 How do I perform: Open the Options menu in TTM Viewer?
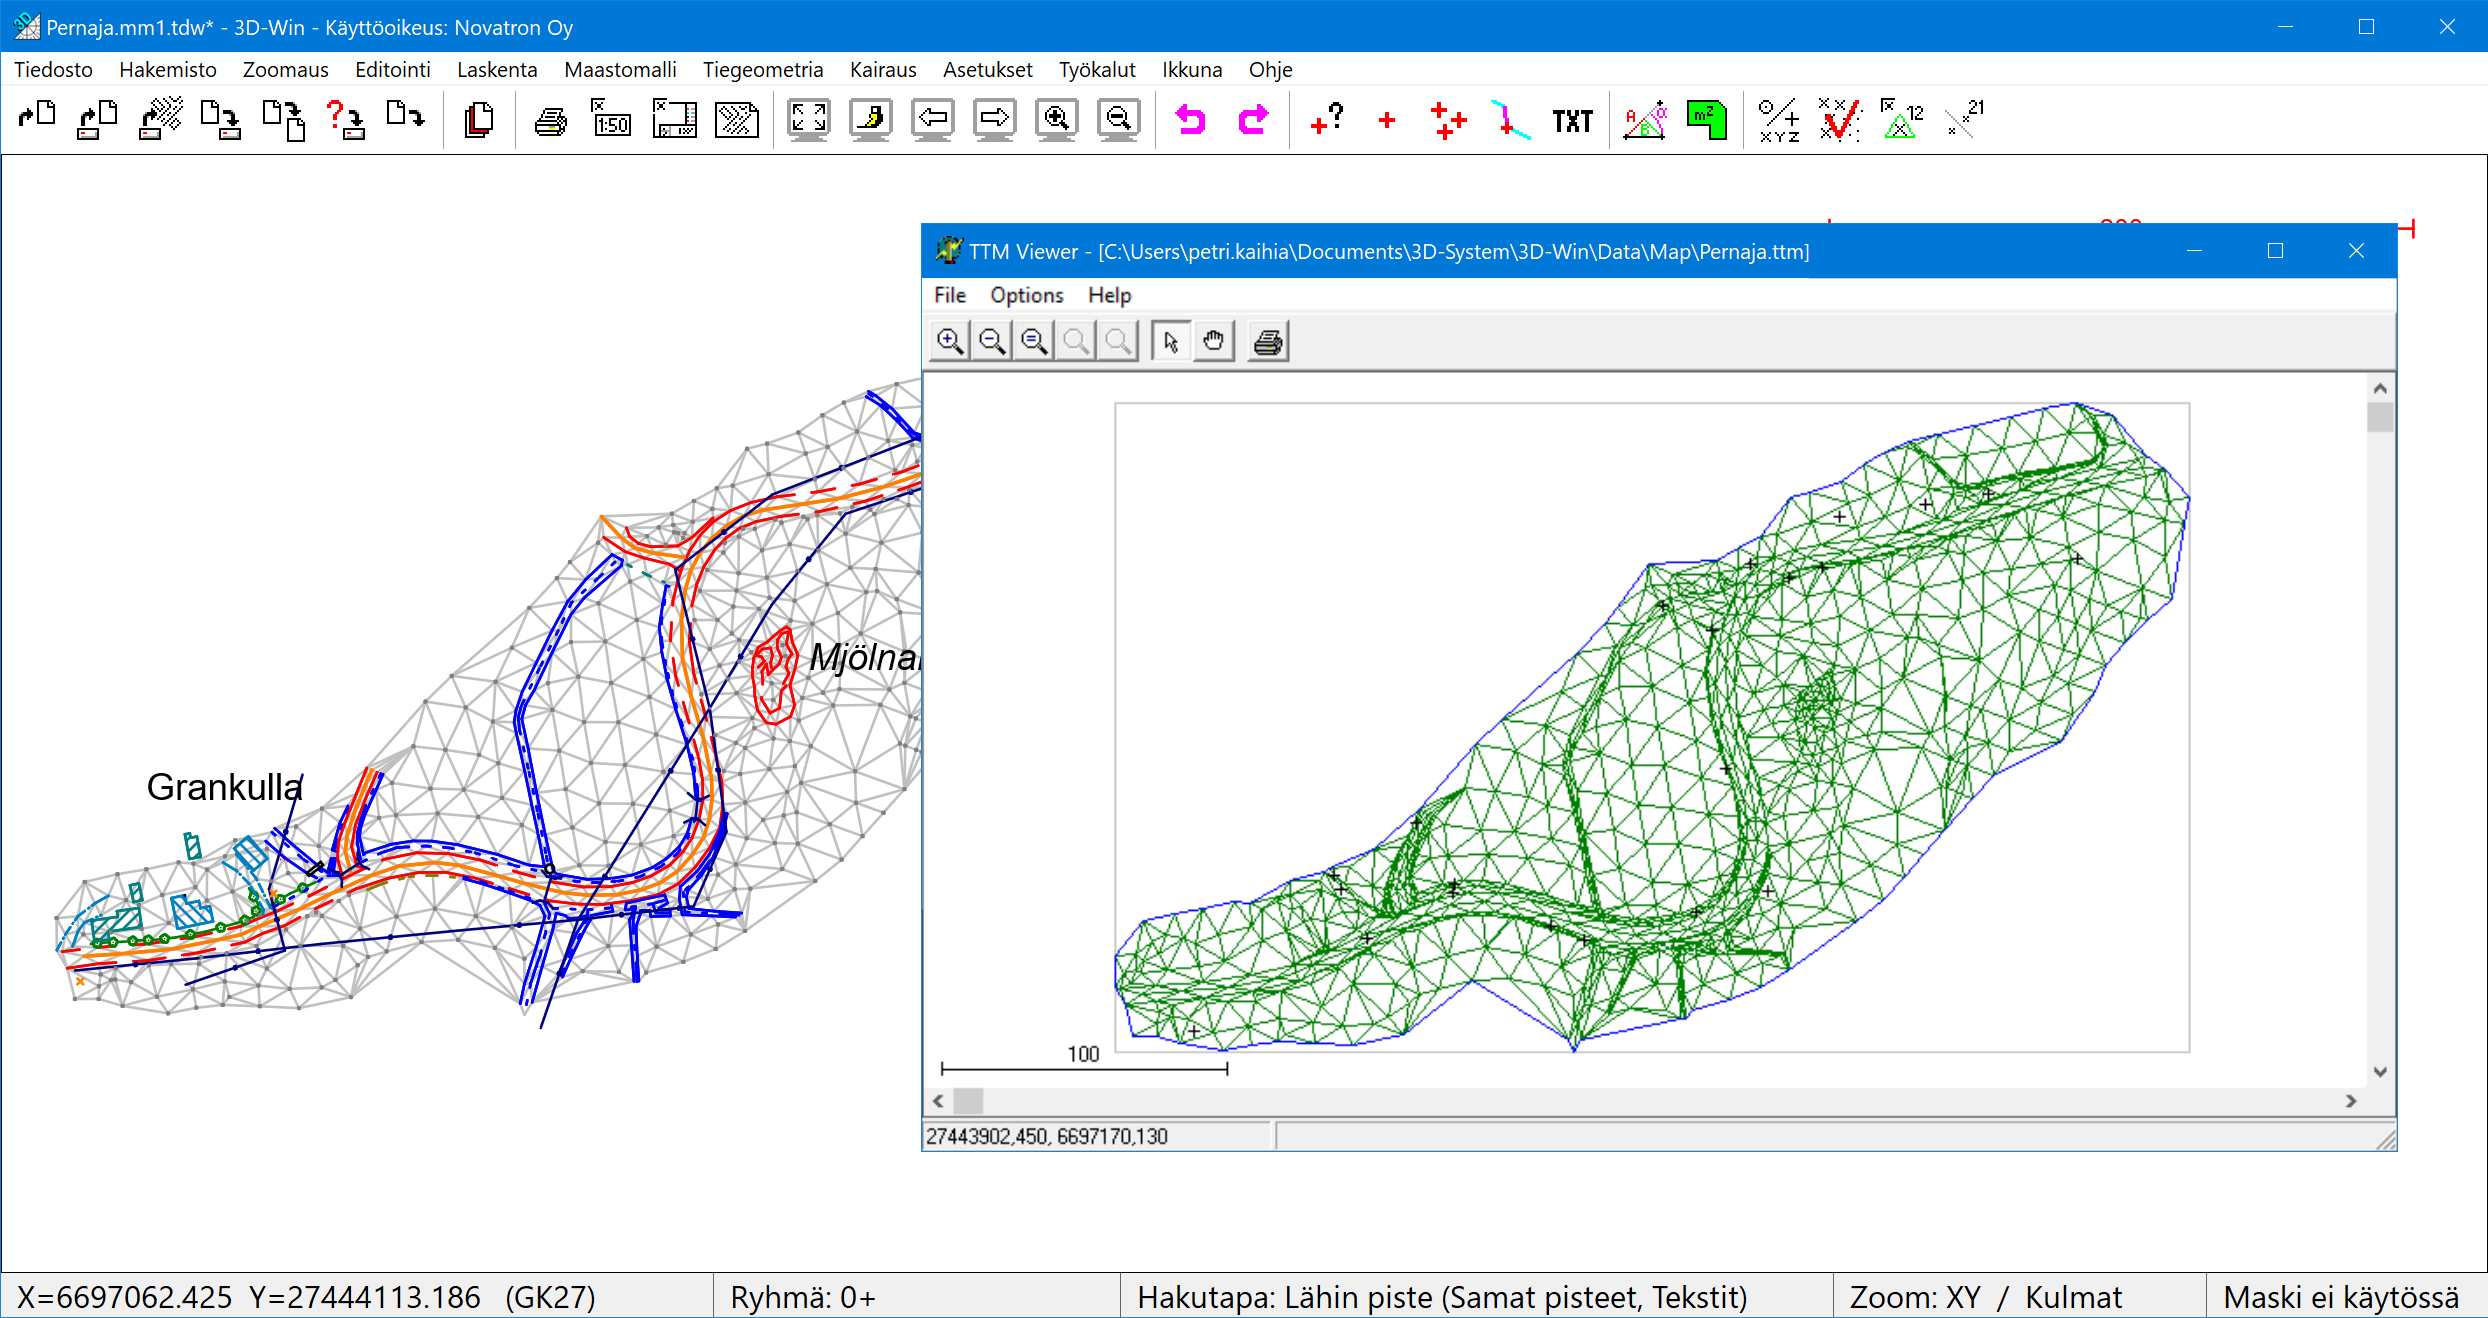[1026, 295]
